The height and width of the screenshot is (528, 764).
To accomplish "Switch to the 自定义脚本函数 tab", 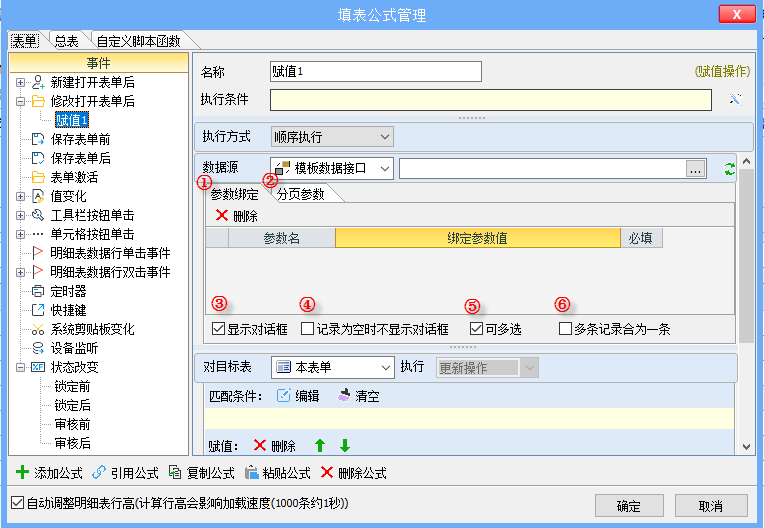I will (x=138, y=41).
